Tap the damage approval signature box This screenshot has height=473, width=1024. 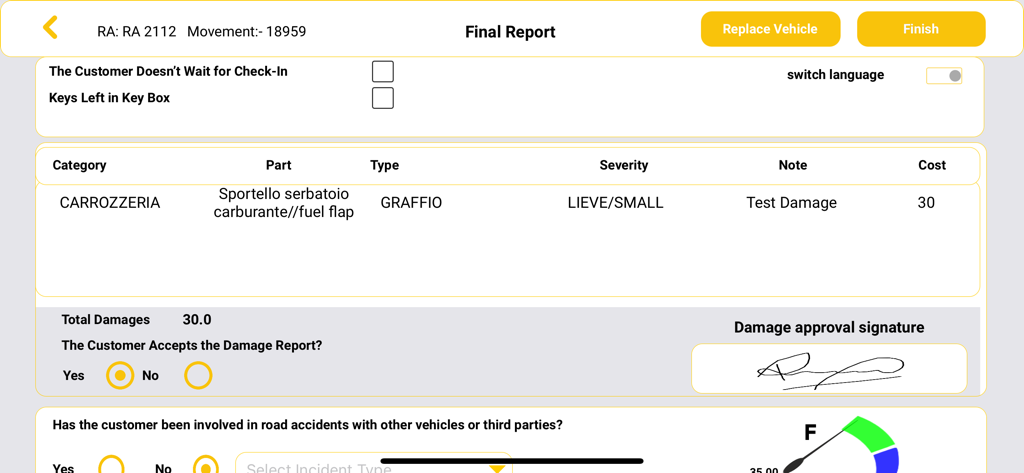[x=828, y=369]
